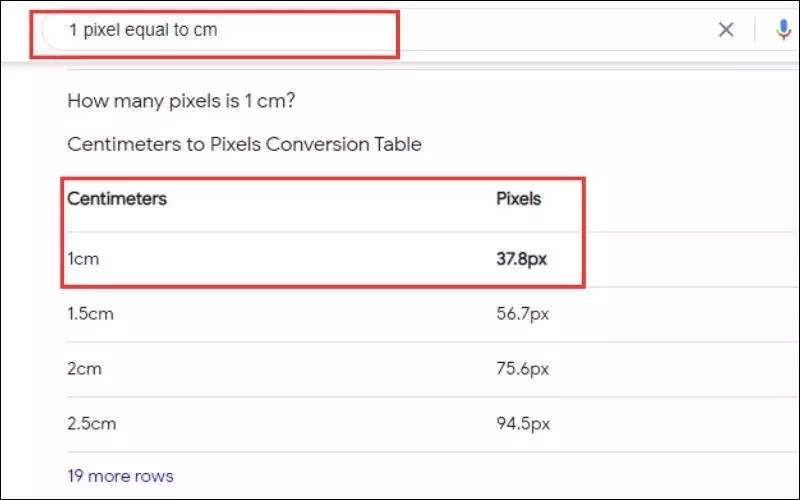Select the 2cm table cell

coord(84,369)
